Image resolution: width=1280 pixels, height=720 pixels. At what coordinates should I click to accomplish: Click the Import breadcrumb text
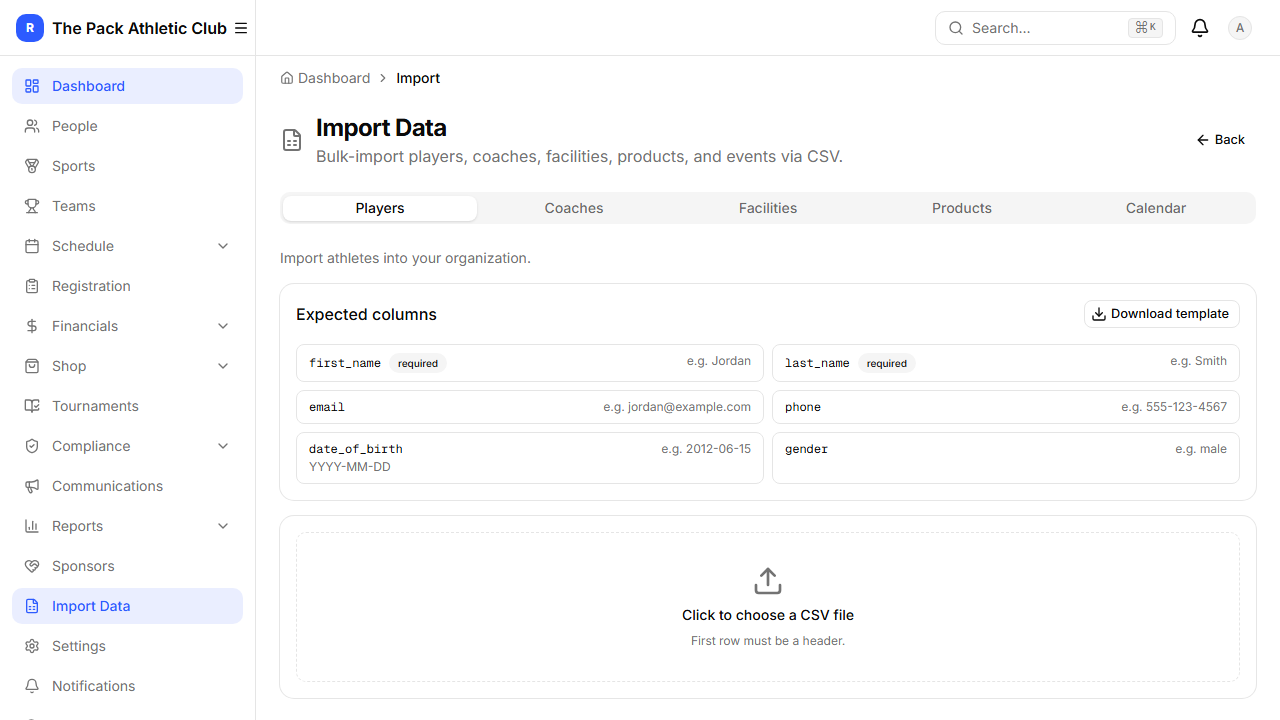click(x=418, y=78)
